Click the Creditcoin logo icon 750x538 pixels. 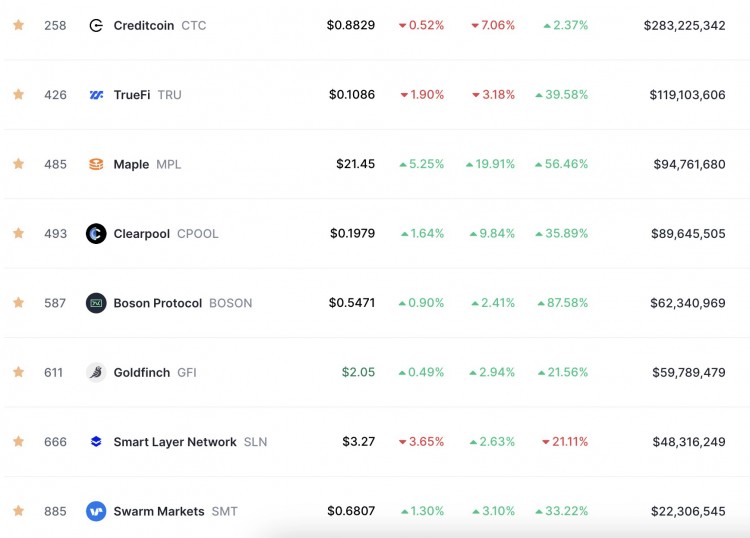[96, 25]
